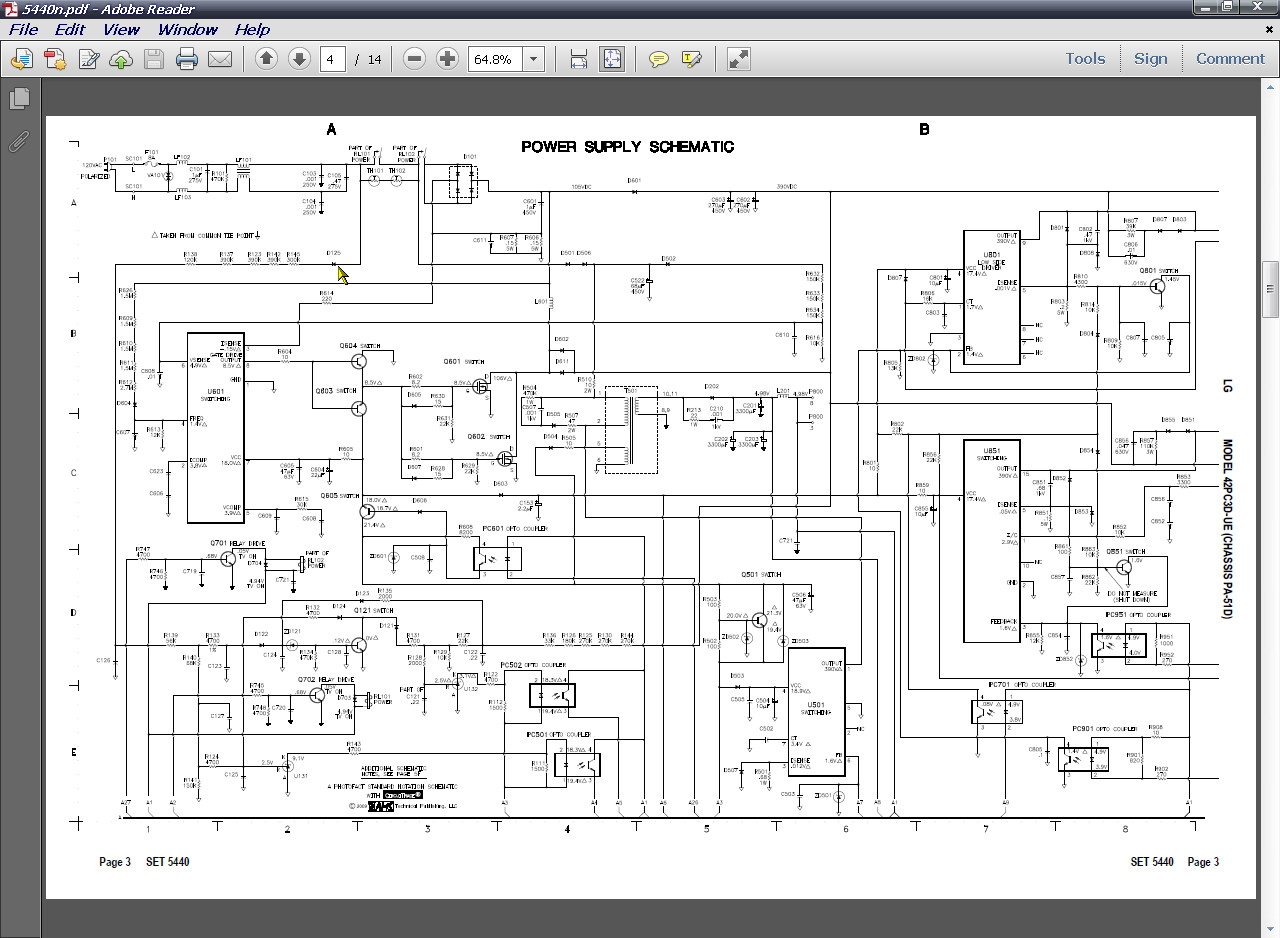Select the highlight text tool
The image size is (1280, 938).
click(x=691, y=59)
